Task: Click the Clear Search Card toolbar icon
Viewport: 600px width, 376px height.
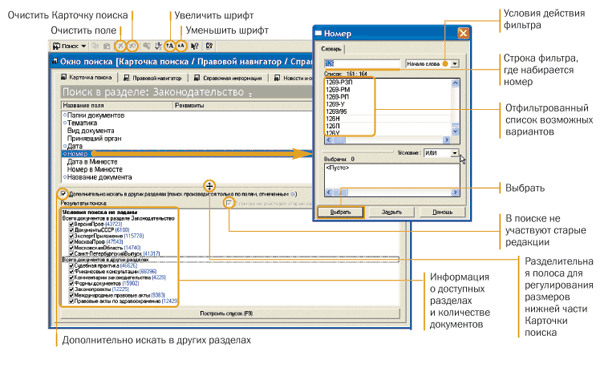Action: [132, 46]
